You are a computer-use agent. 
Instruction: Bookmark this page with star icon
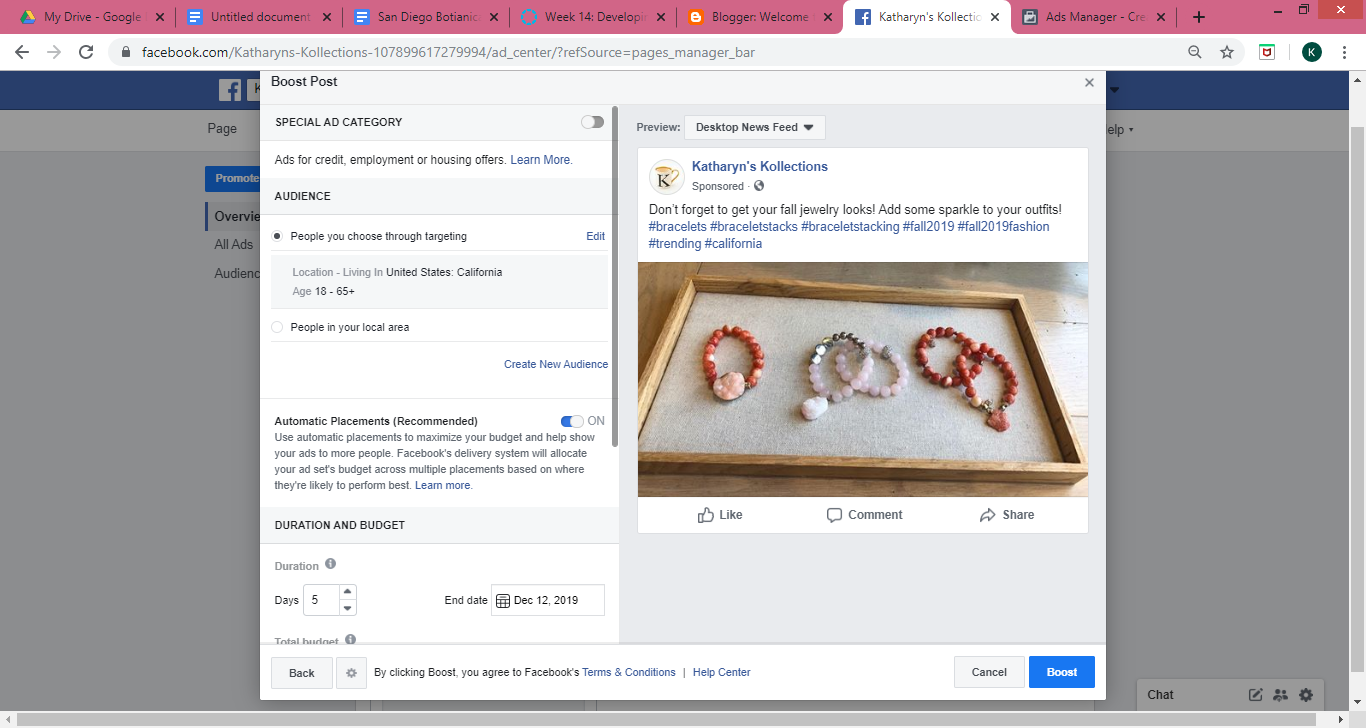[1227, 52]
